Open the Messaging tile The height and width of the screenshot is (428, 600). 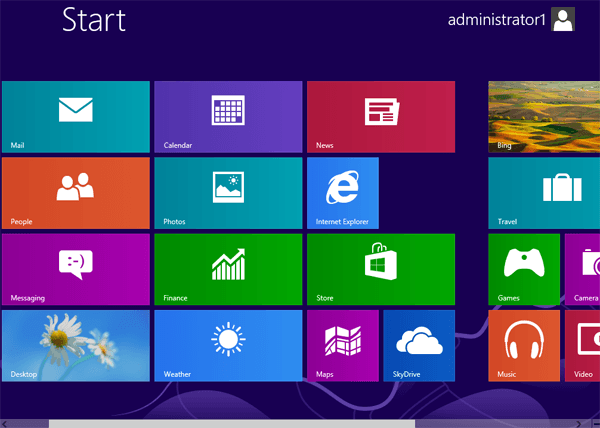click(x=76, y=269)
